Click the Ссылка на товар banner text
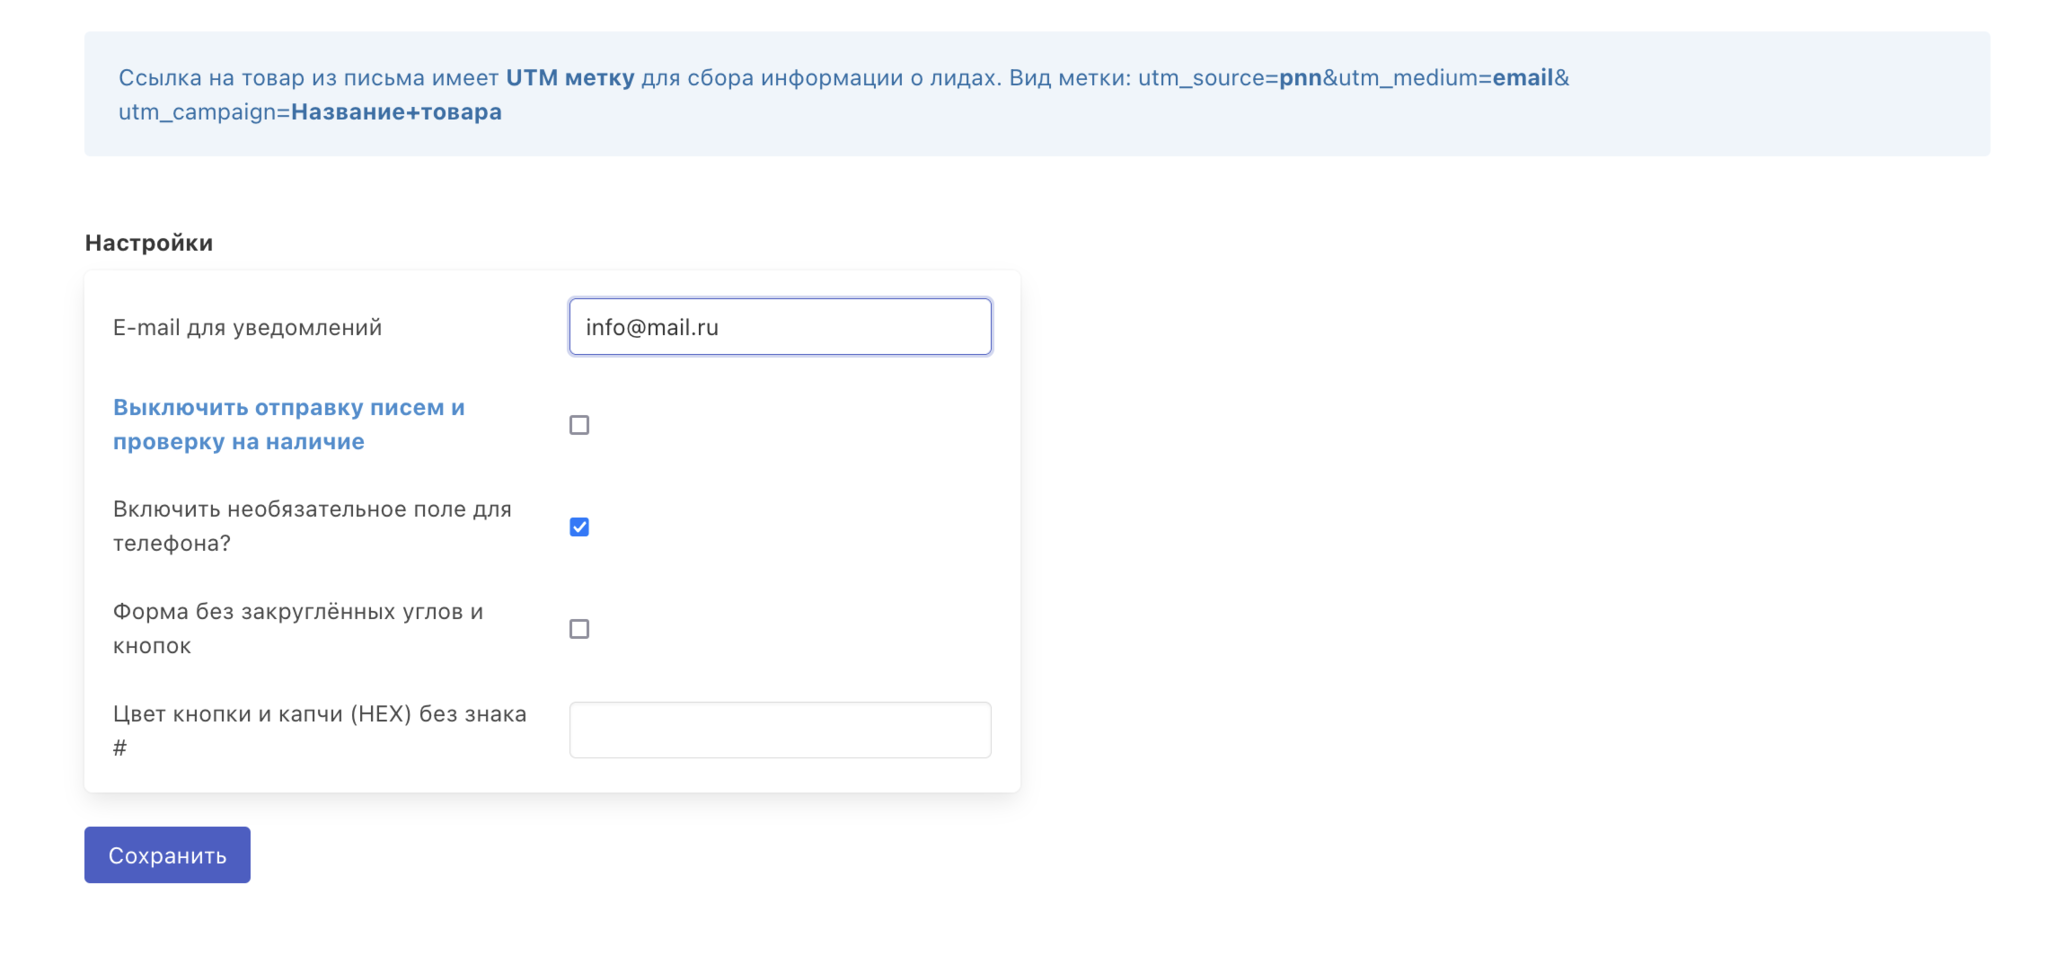Screen dimensions: 2048x956 click(x=203, y=77)
